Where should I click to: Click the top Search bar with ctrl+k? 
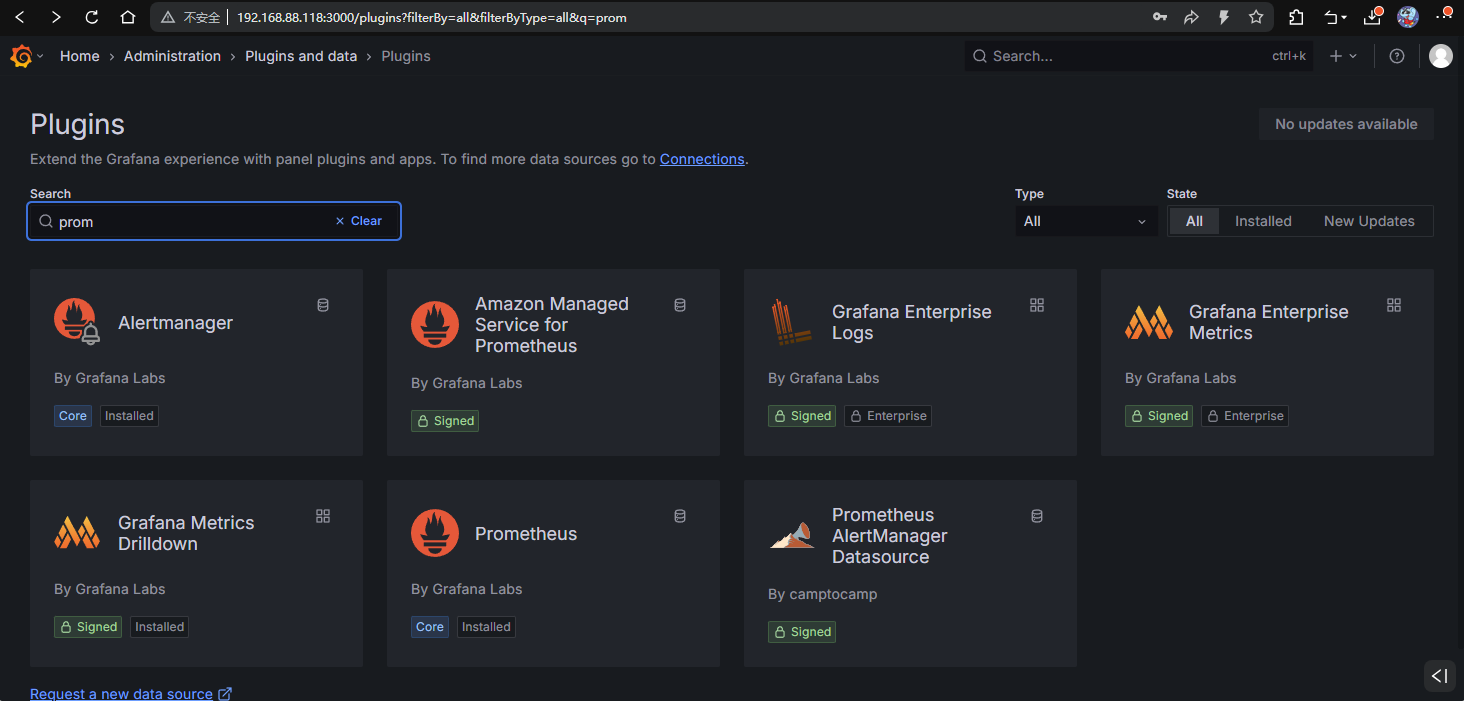click(1139, 56)
